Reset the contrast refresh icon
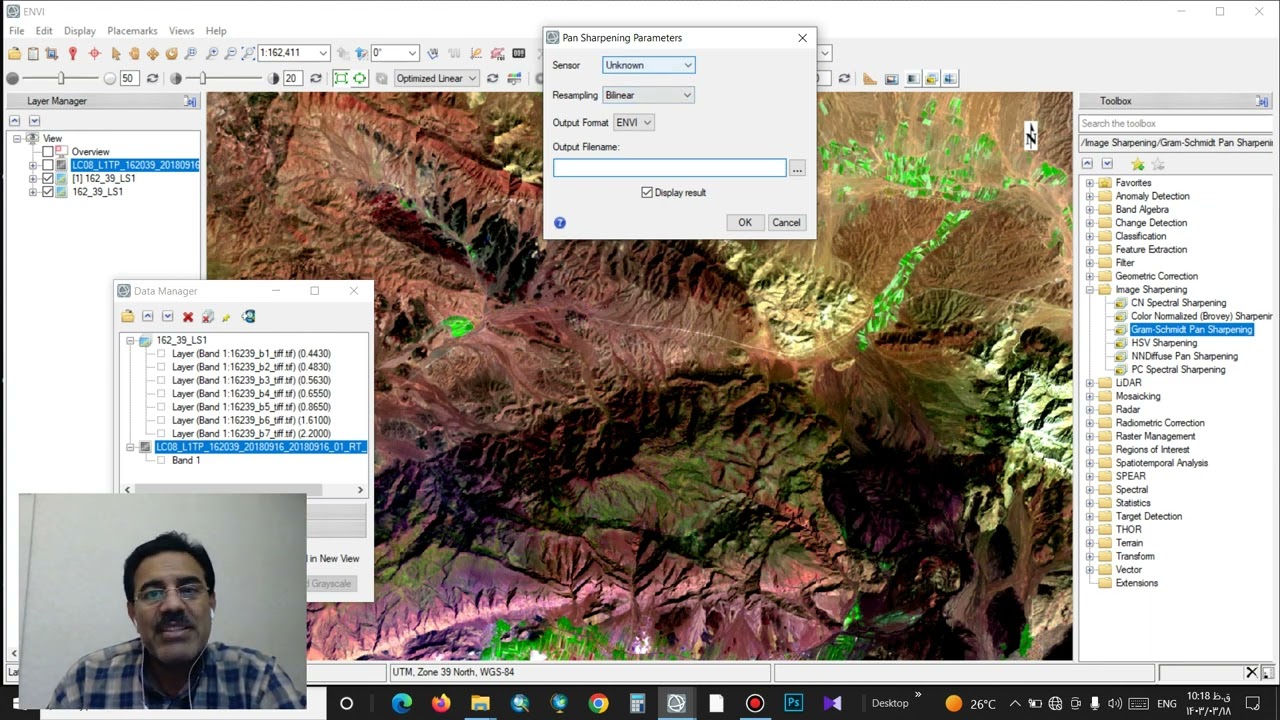The height and width of the screenshot is (720, 1280). [x=316, y=78]
